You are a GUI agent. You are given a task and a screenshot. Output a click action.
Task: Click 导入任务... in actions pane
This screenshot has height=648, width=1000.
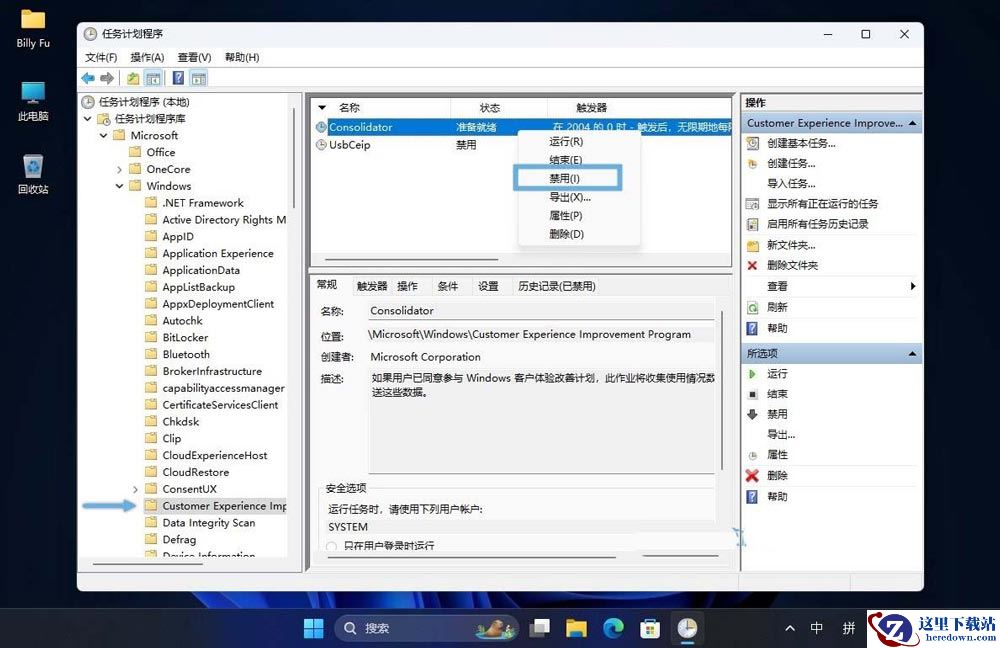coord(791,184)
